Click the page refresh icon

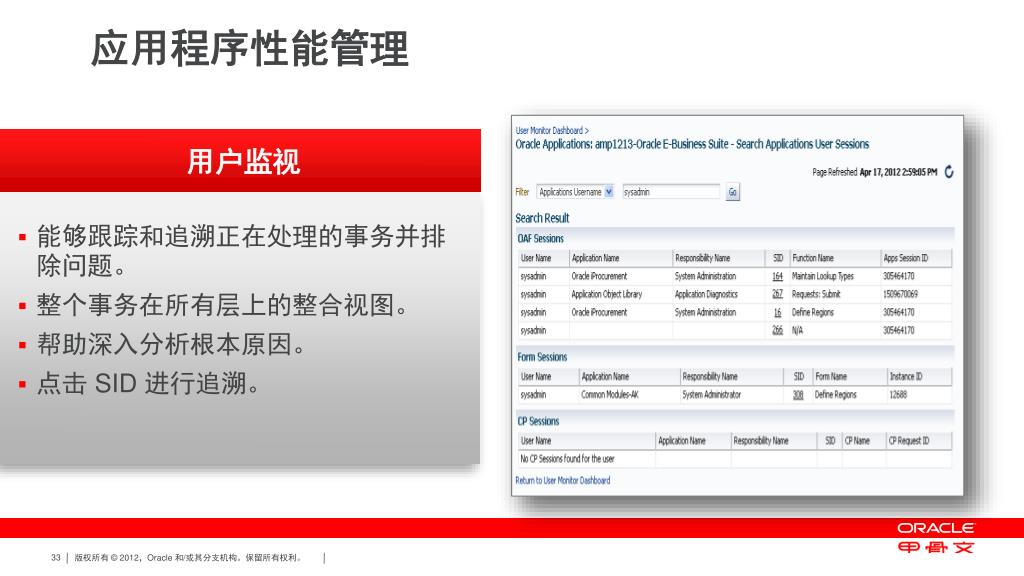coord(949,172)
